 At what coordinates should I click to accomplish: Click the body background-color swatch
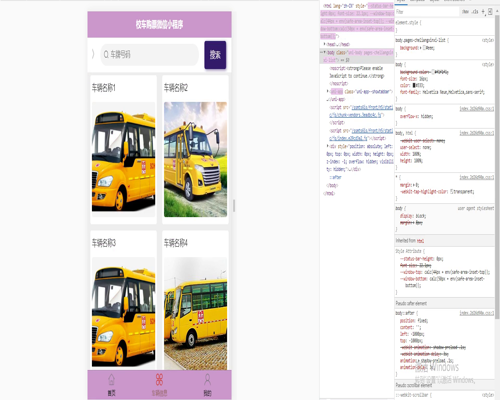pyautogui.click(x=433, y=72)
